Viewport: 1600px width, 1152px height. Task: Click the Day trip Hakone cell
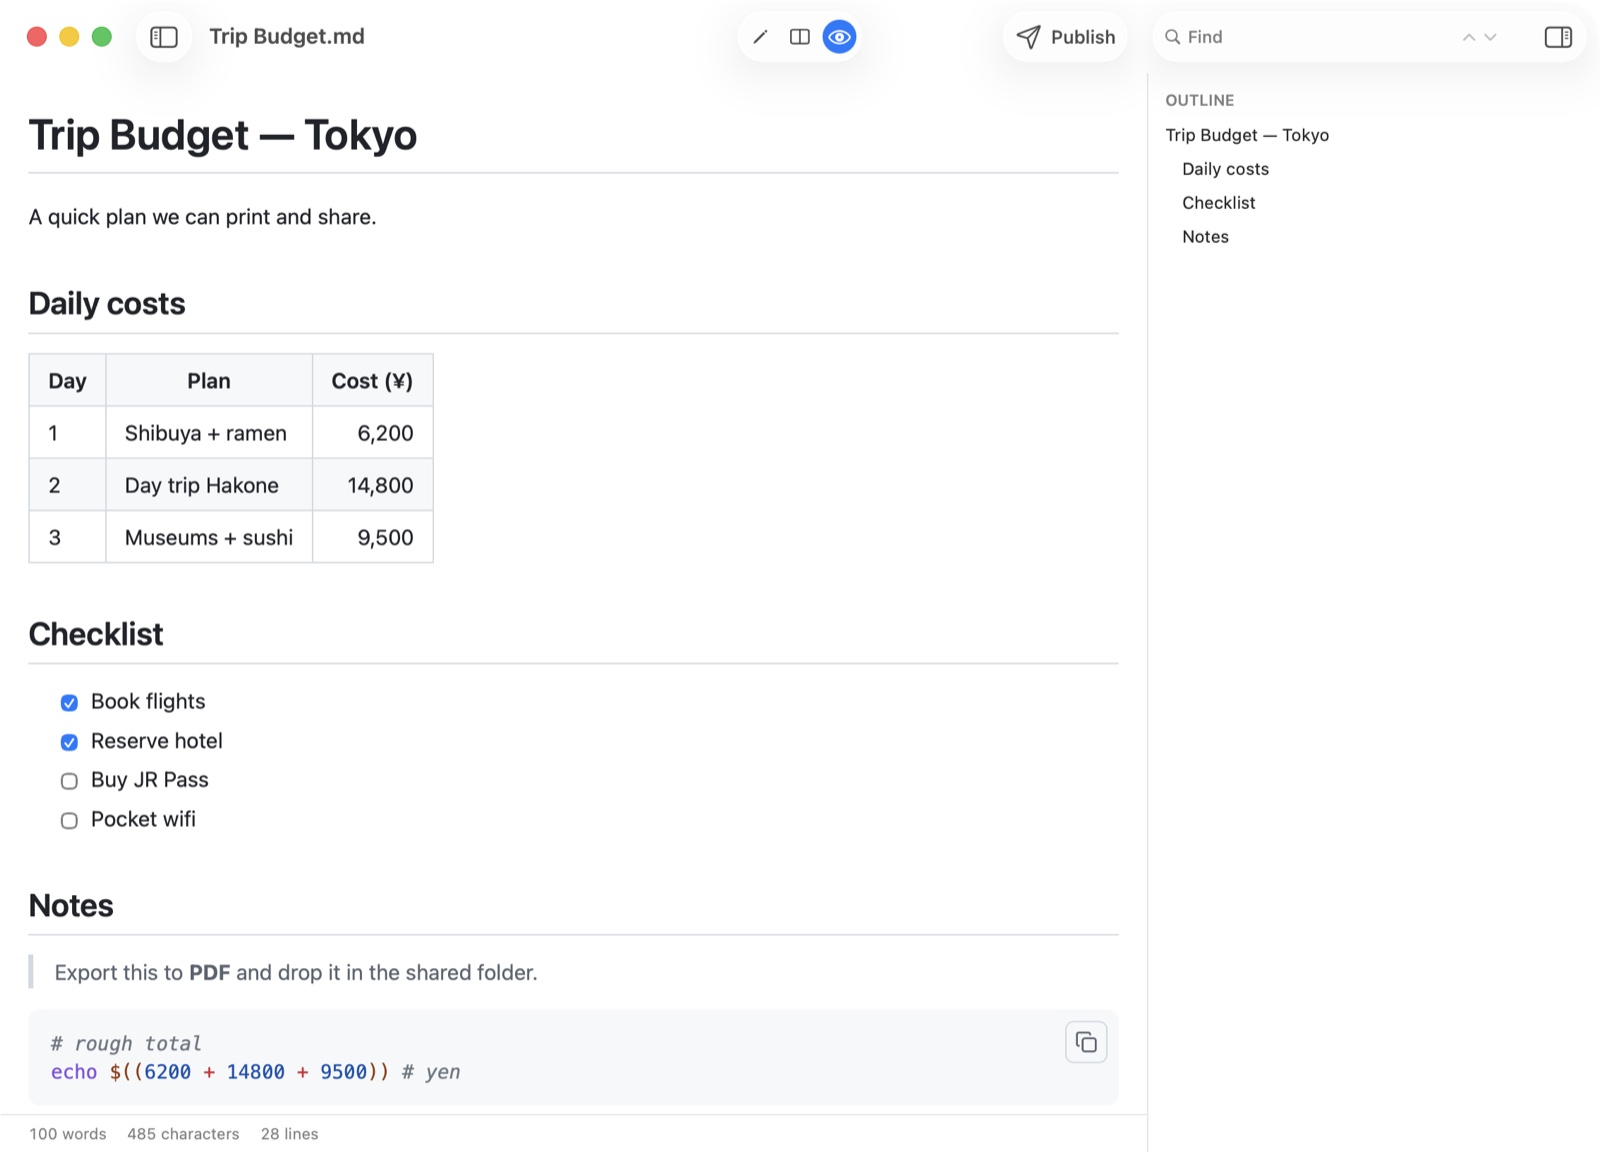click(209, 485)
